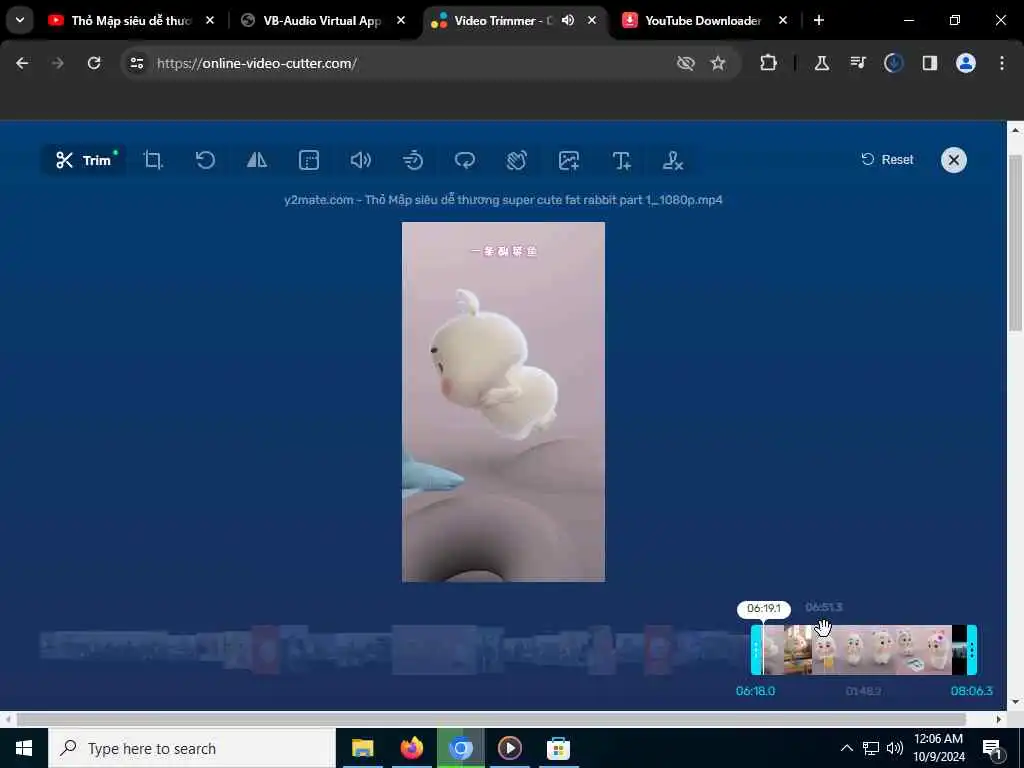The image size is (1024, 768).
Task: Open the Chrome profile avatar
Action: click(966, 63)
